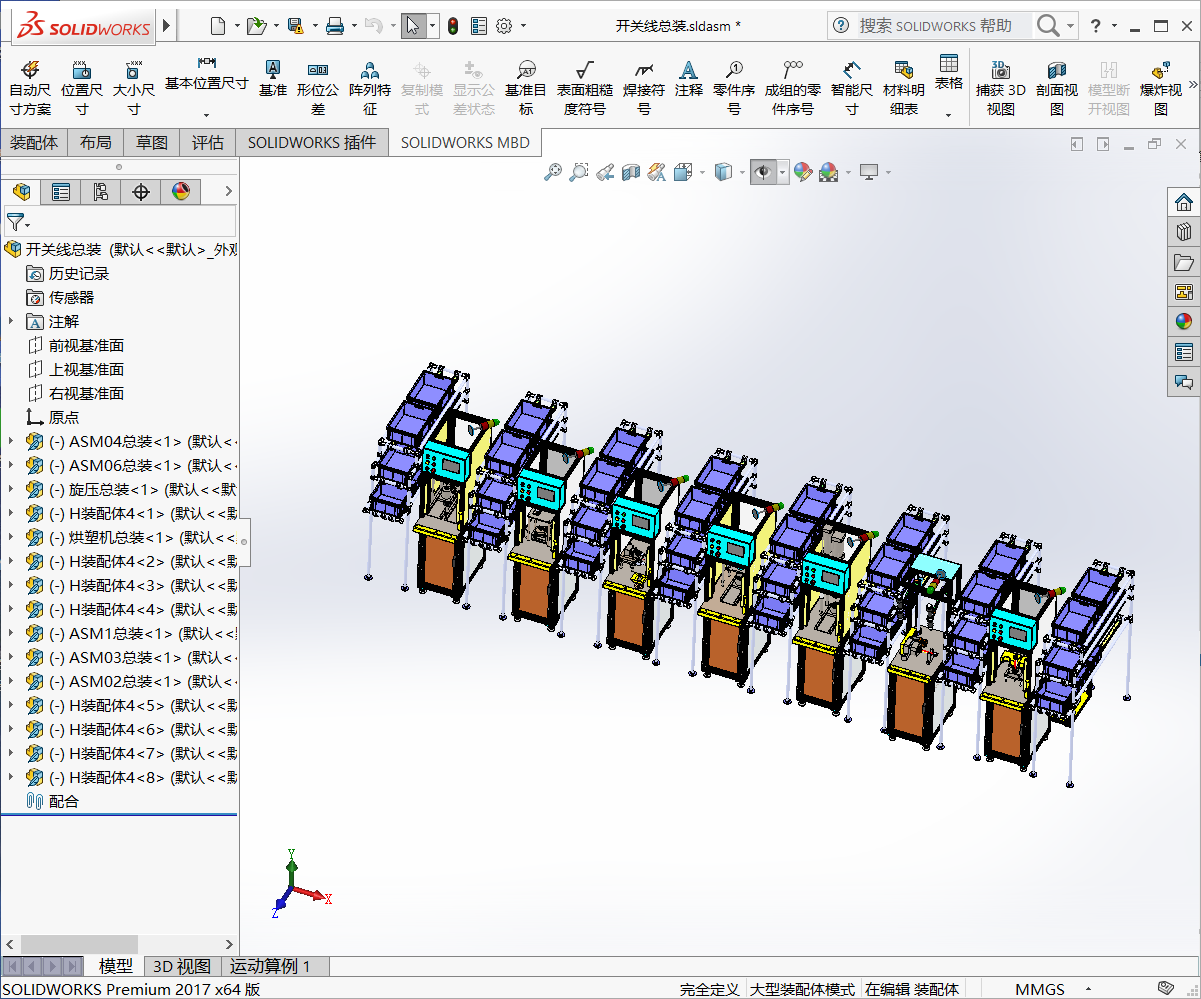The image size is (1201, 999).
Task: Click the Datum tool icon
Action: tap(272, 78)
